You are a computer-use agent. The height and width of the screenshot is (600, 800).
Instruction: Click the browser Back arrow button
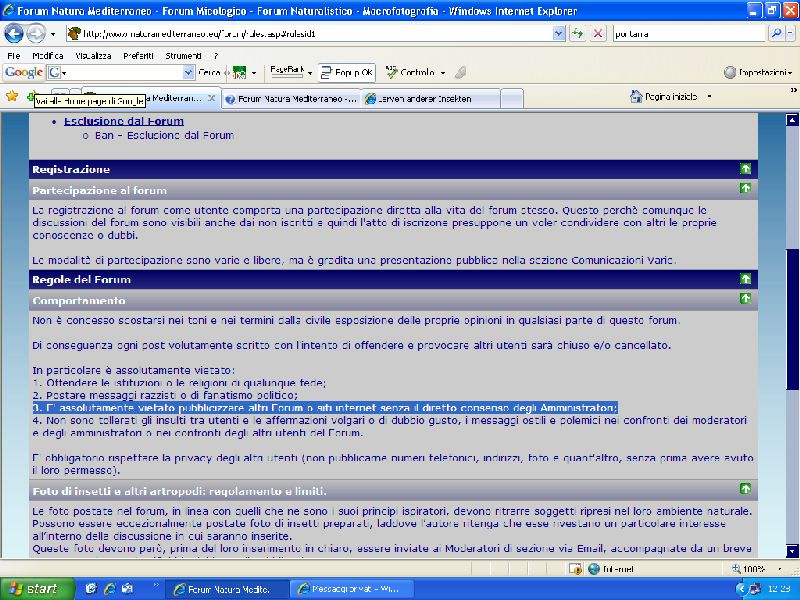(x=14, y=33)
